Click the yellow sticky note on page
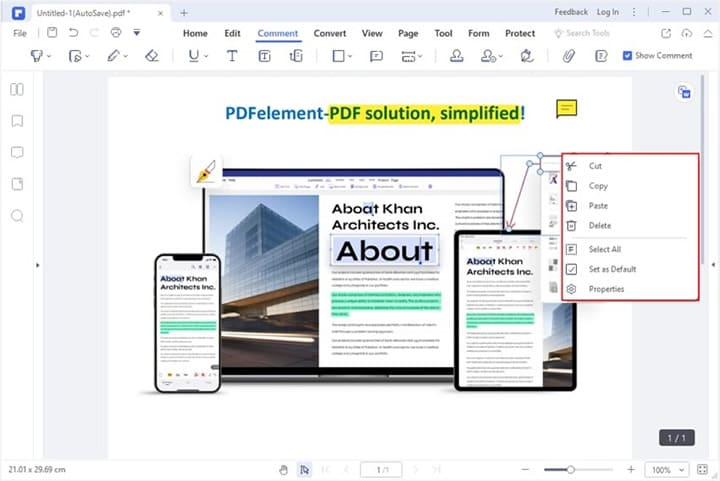The image size is (720, 481). point(567,109)
